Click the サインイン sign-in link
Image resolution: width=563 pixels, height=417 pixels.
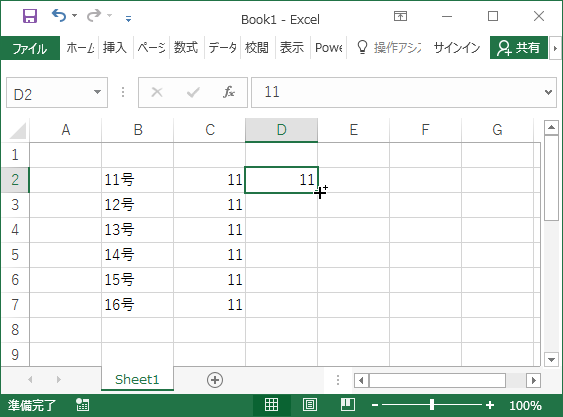point(457,47)
